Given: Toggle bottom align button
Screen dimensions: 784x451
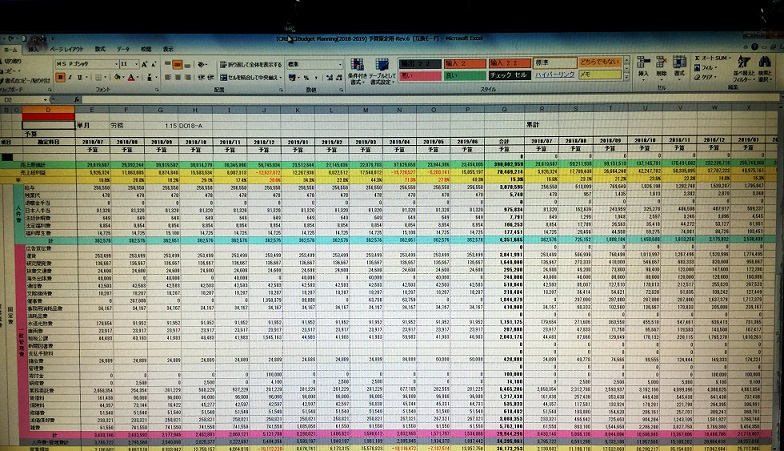Looking at the screenshot, I should 187,65.
